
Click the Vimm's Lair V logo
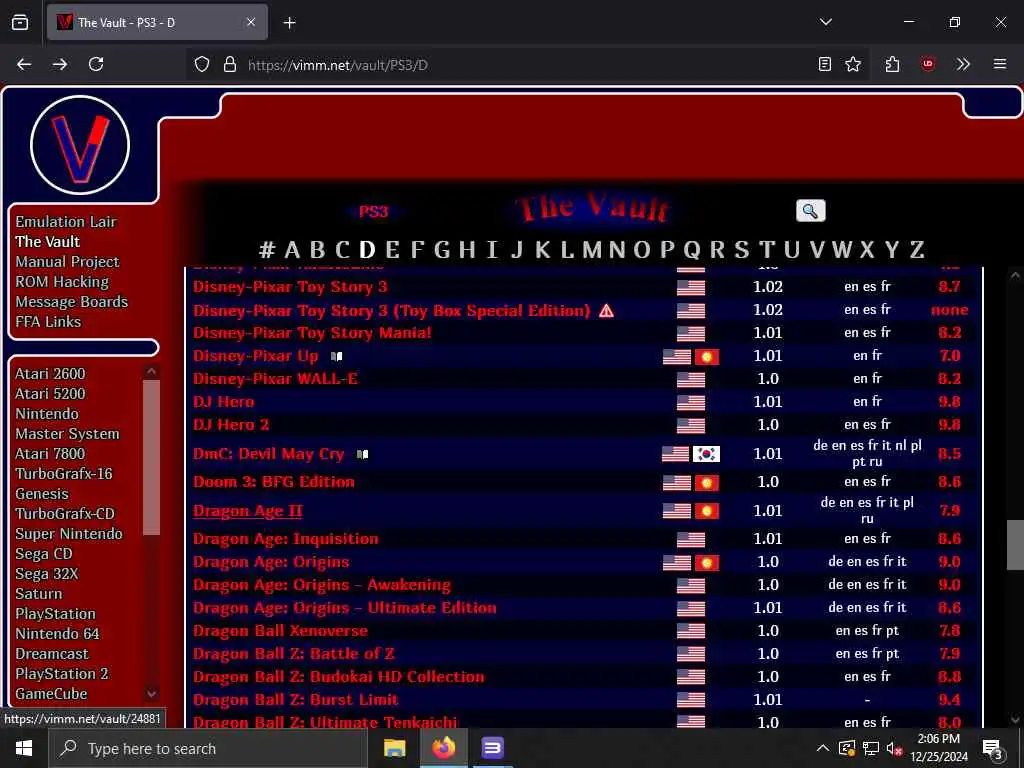(x=80, y=145)
